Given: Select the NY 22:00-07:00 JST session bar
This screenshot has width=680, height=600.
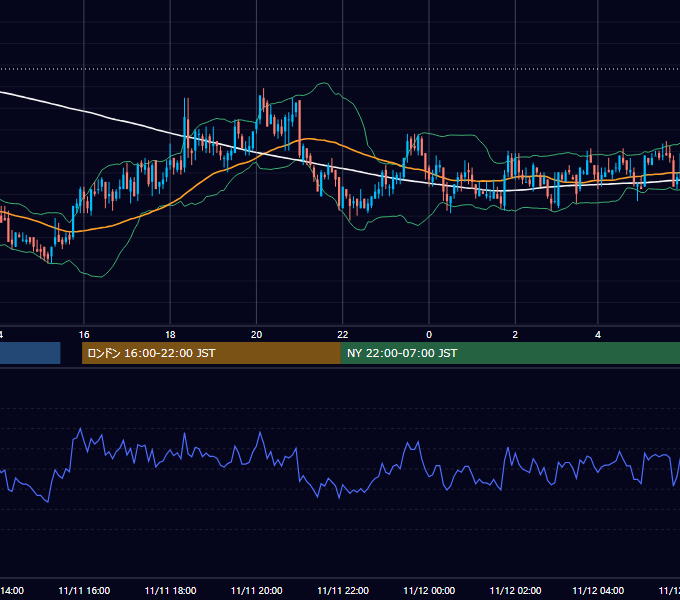Looking at the screenshot, I should click(x=510, y=353).
